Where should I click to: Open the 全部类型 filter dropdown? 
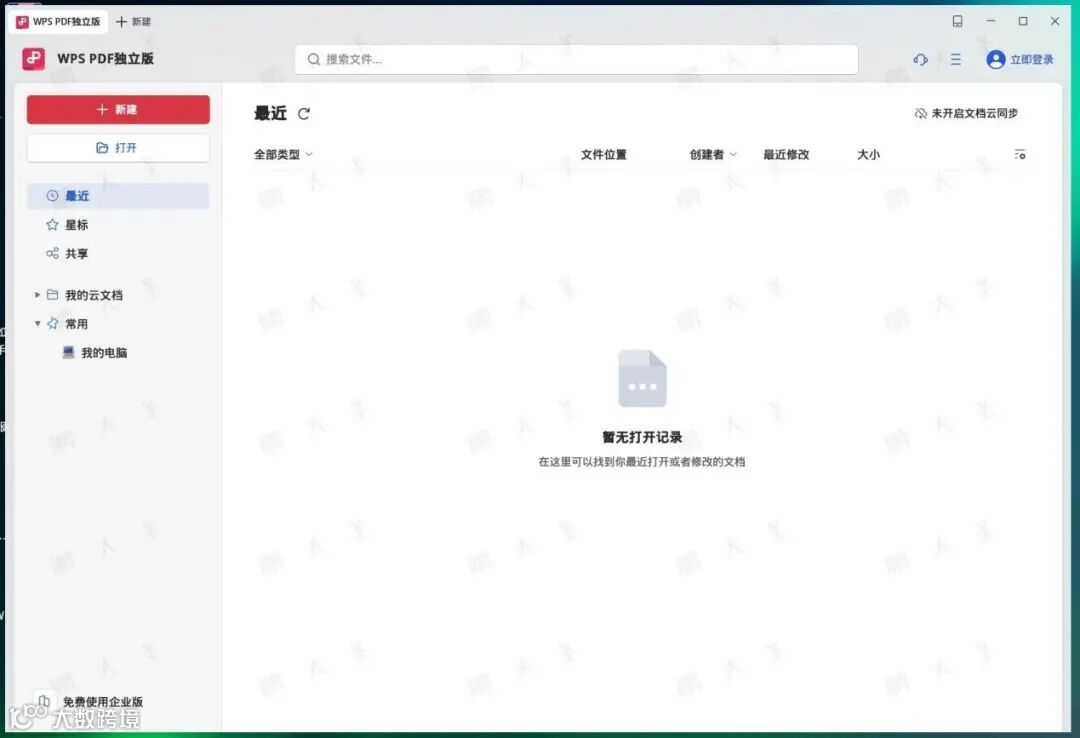tap(283, 154)
